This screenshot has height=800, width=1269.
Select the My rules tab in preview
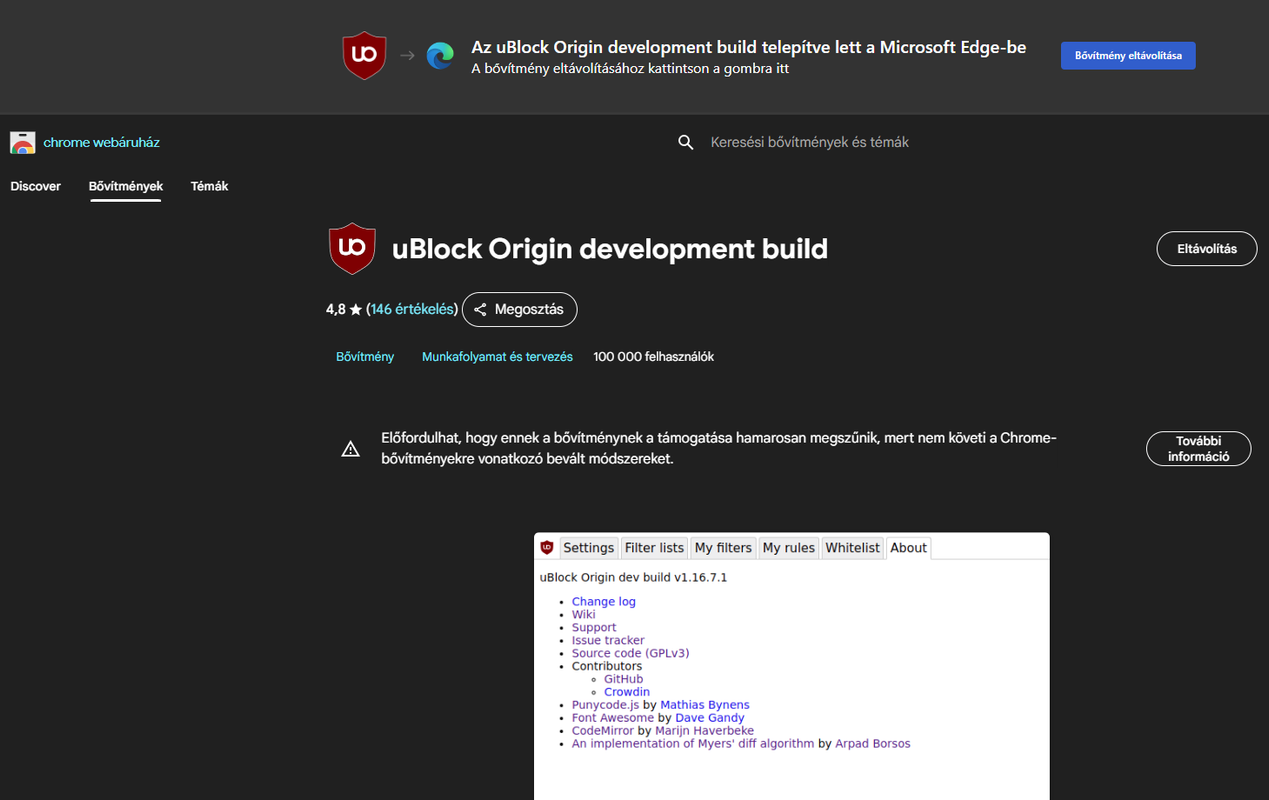[789, 548]
